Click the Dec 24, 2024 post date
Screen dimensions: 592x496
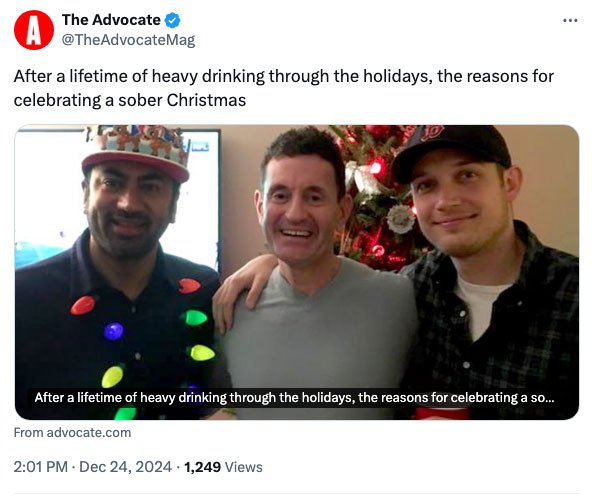[x=125, y=467]
